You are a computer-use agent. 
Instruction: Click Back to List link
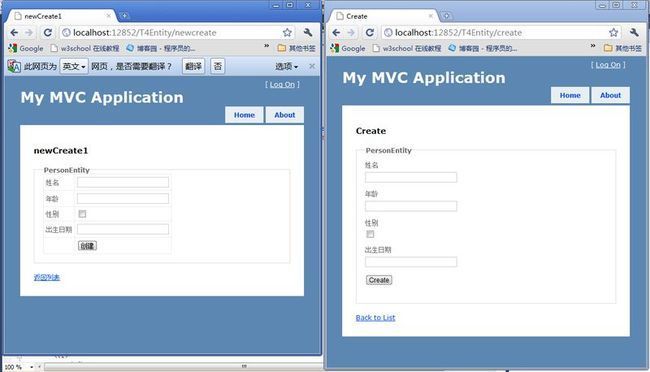[376, 318]
